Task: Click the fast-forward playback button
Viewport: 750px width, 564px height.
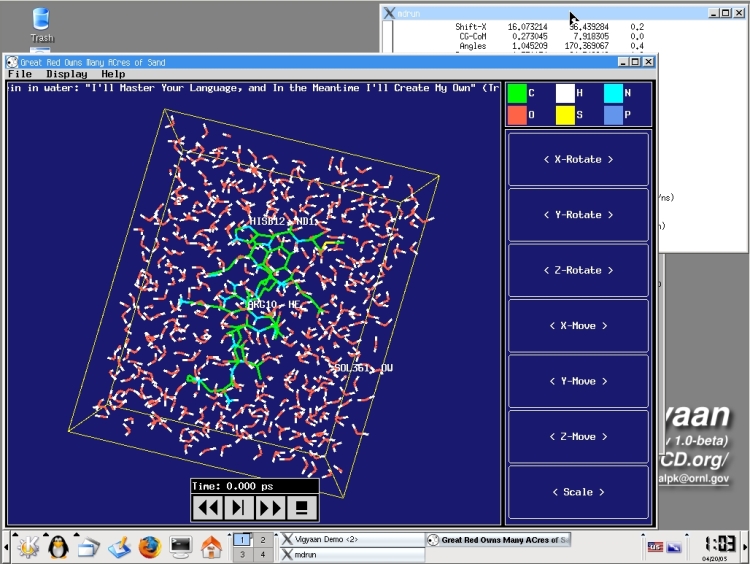Action: pyautogui.click(x=271, y=507)
